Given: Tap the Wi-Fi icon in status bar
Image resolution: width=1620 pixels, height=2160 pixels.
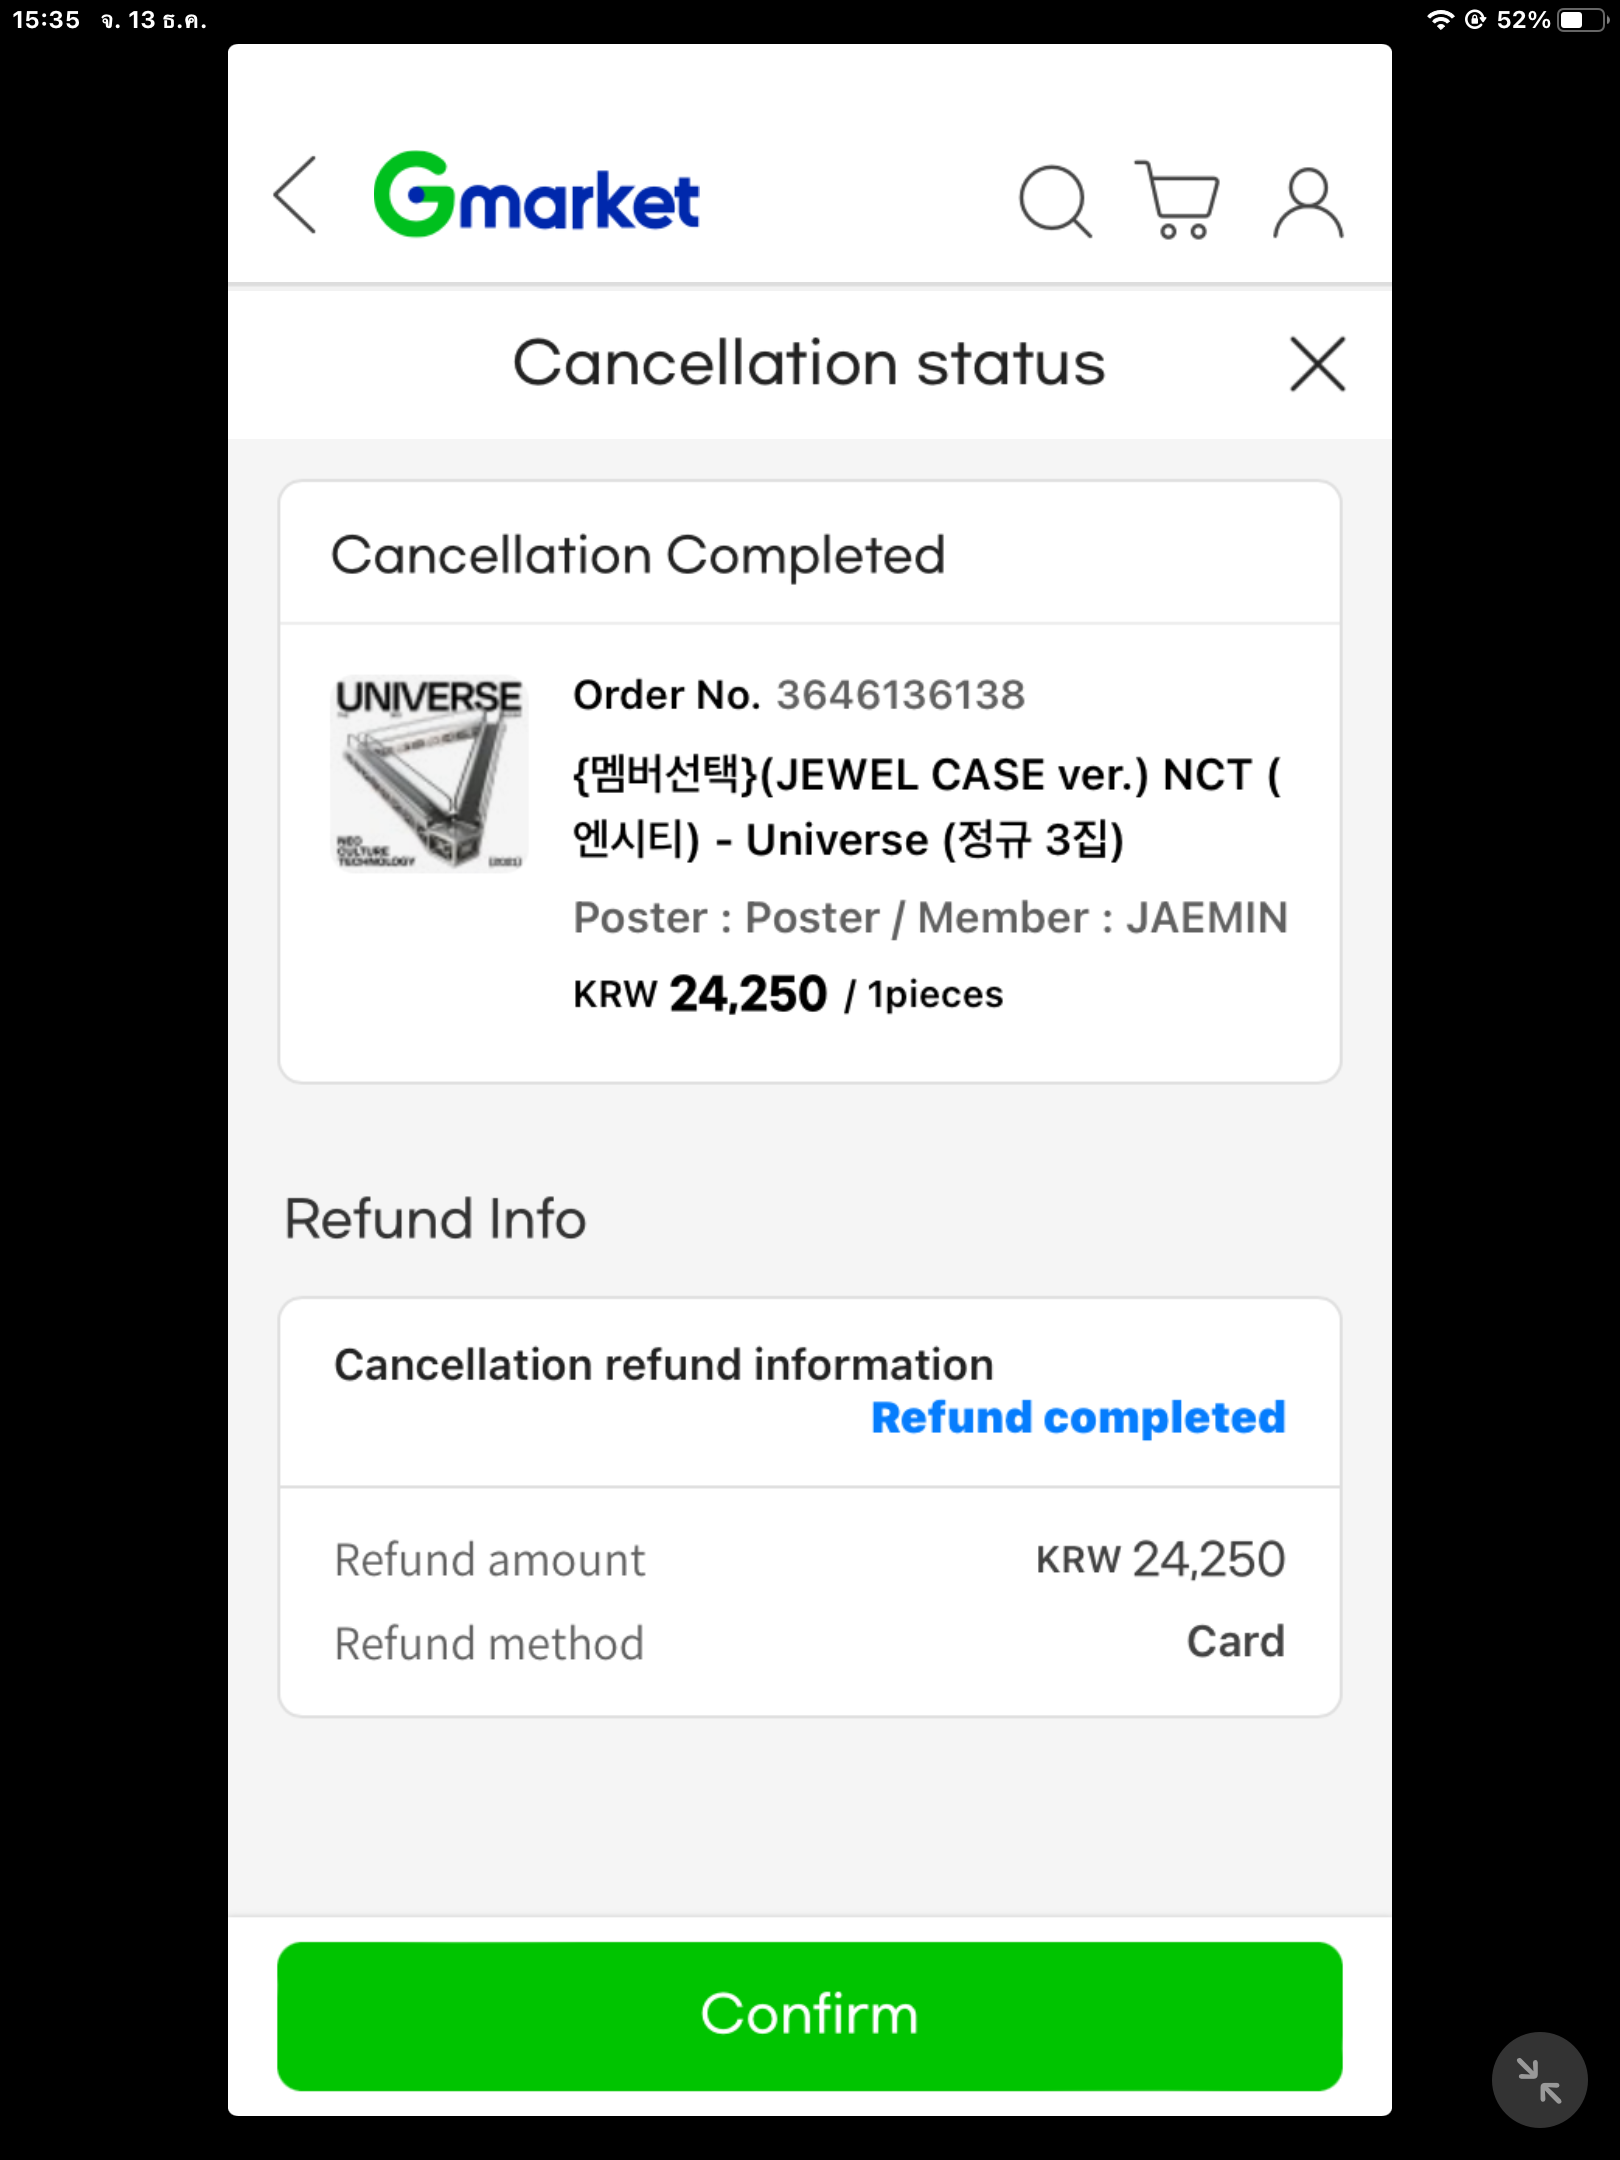Looking at the screenshot, I should pyautogui.click(x=1440, y=20).
